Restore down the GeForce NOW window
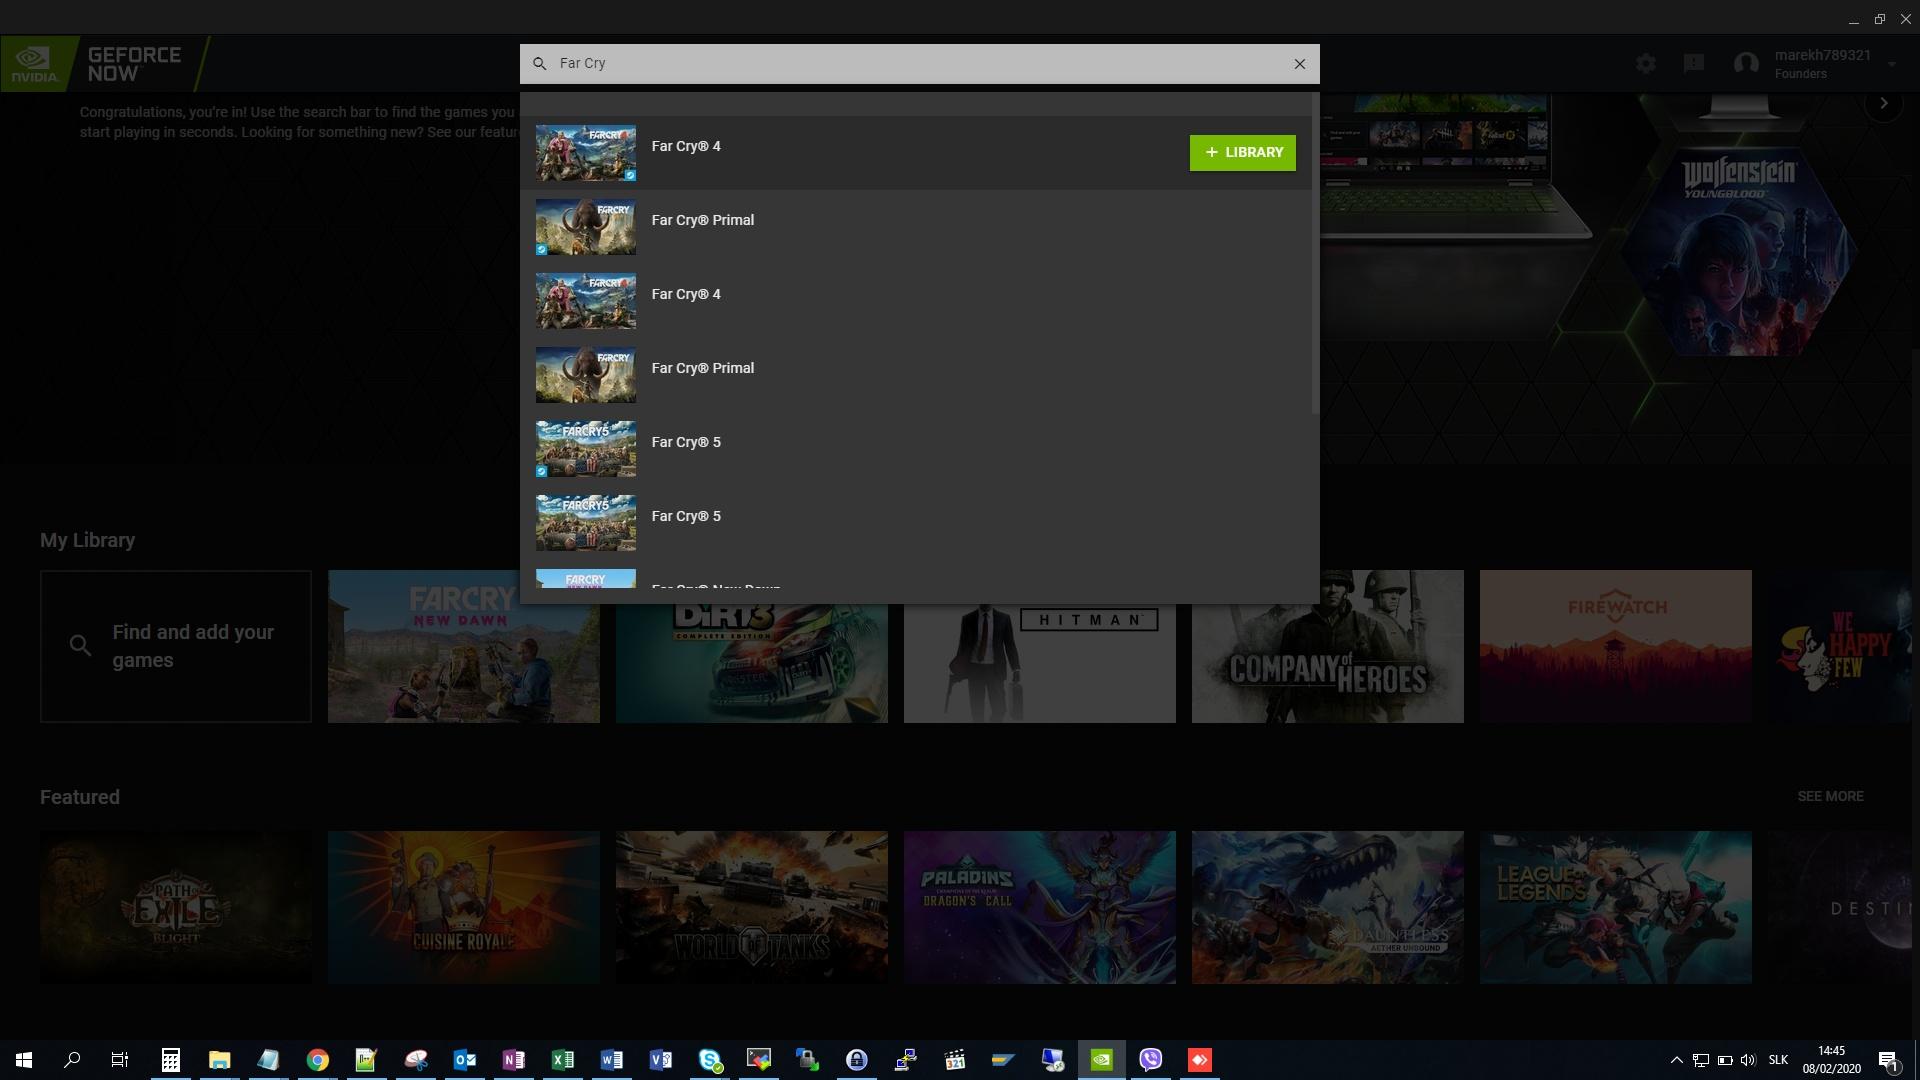1920x1080 pixels. tap(1879, 19)
